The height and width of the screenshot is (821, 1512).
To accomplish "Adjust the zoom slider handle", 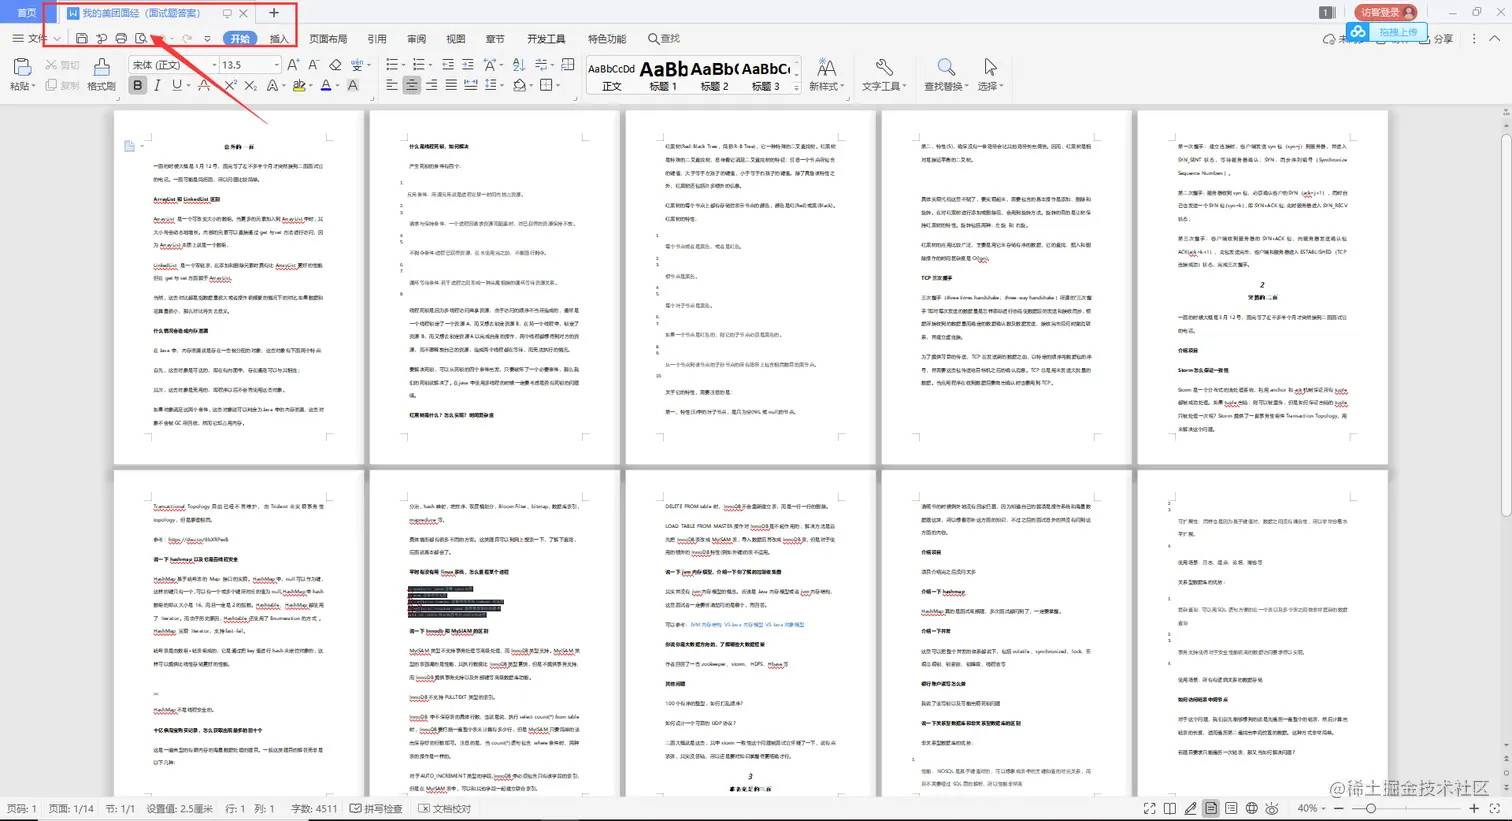I will [x=1370, y=808].
